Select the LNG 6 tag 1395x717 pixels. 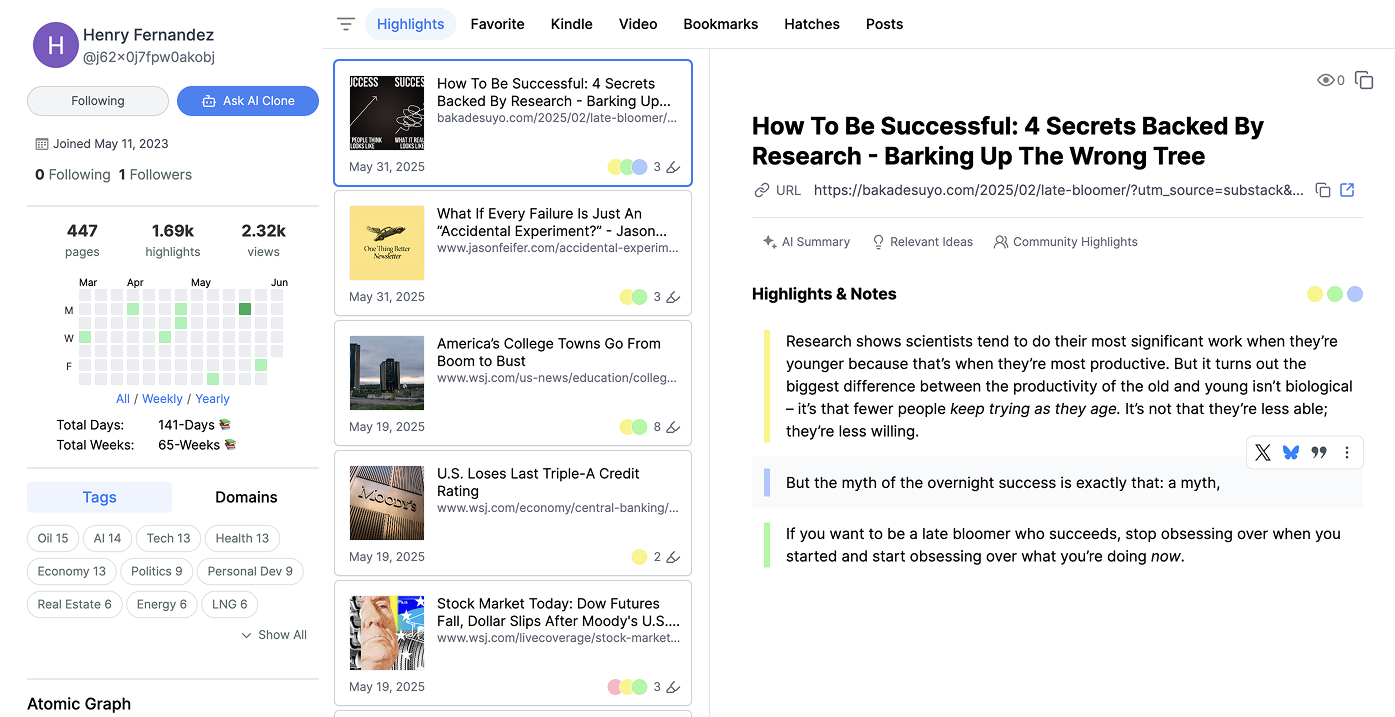click(x=230, y=604)
